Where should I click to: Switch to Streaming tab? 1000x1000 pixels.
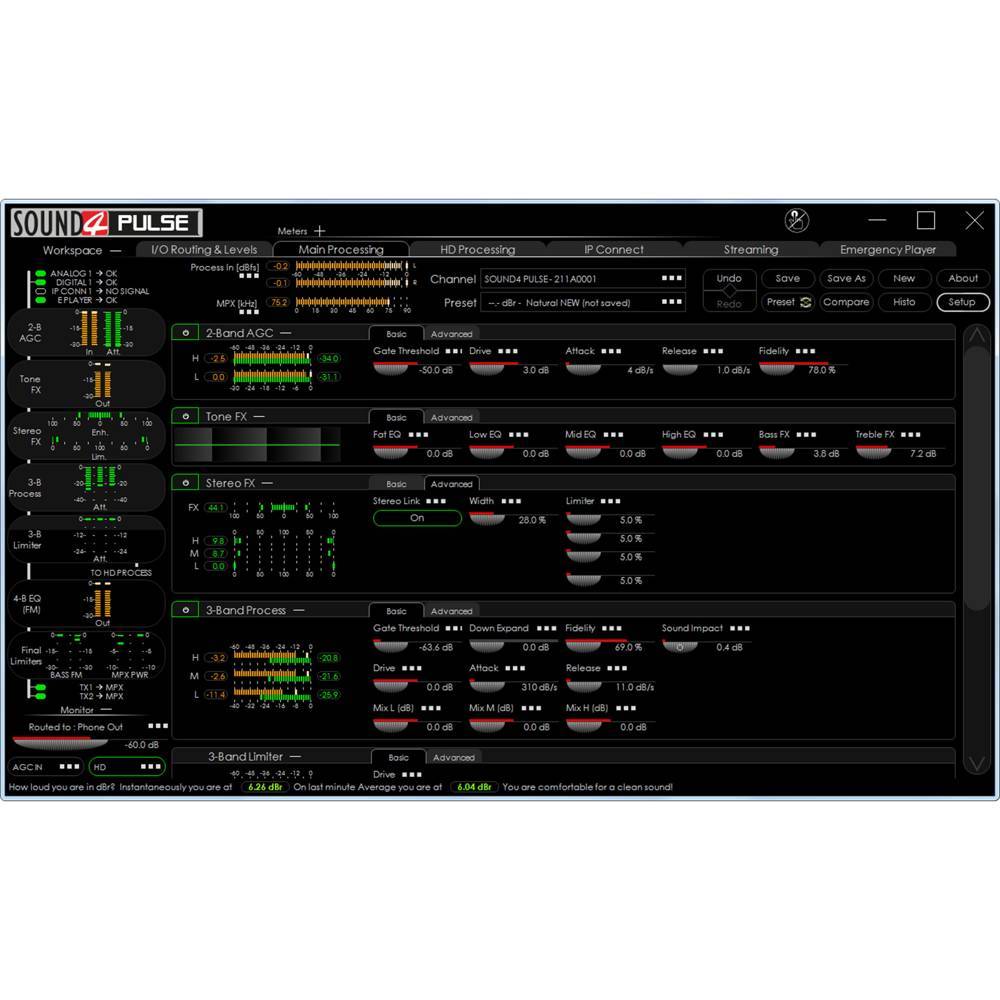click(x=751, y=249)
